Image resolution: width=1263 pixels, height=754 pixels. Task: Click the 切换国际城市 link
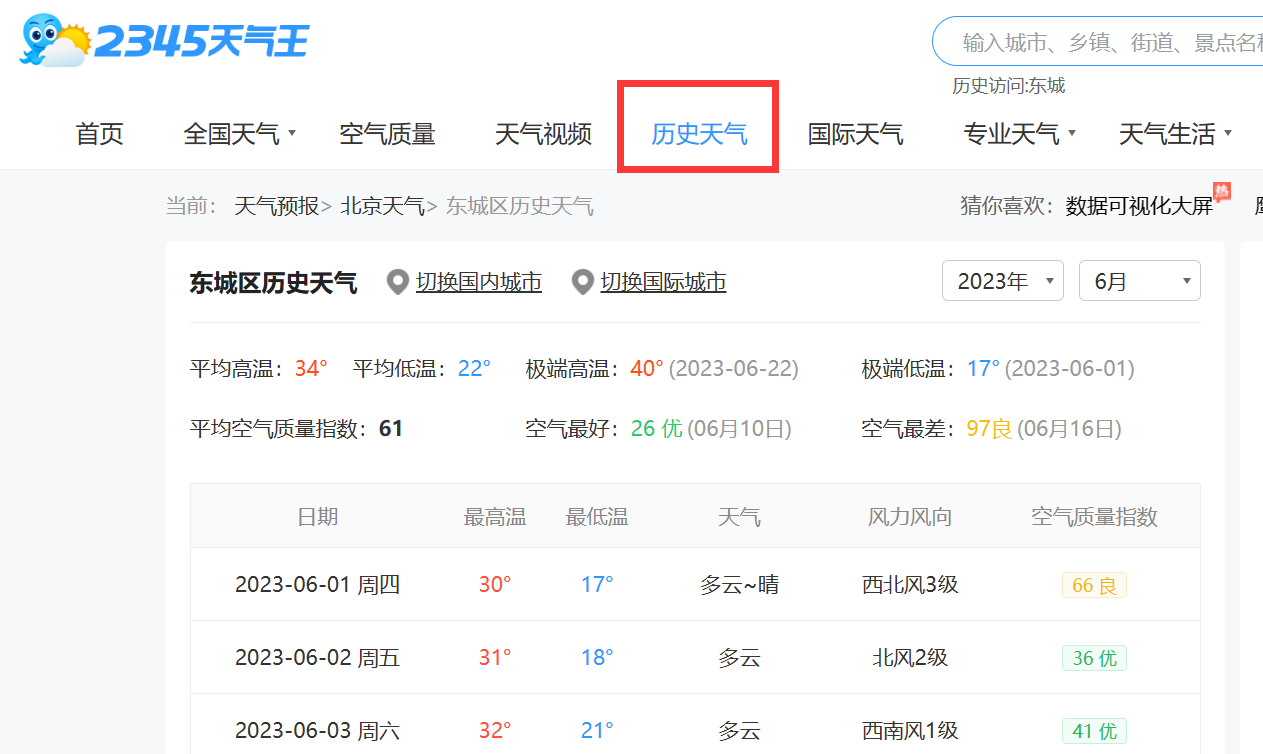(x=663, y=283)
